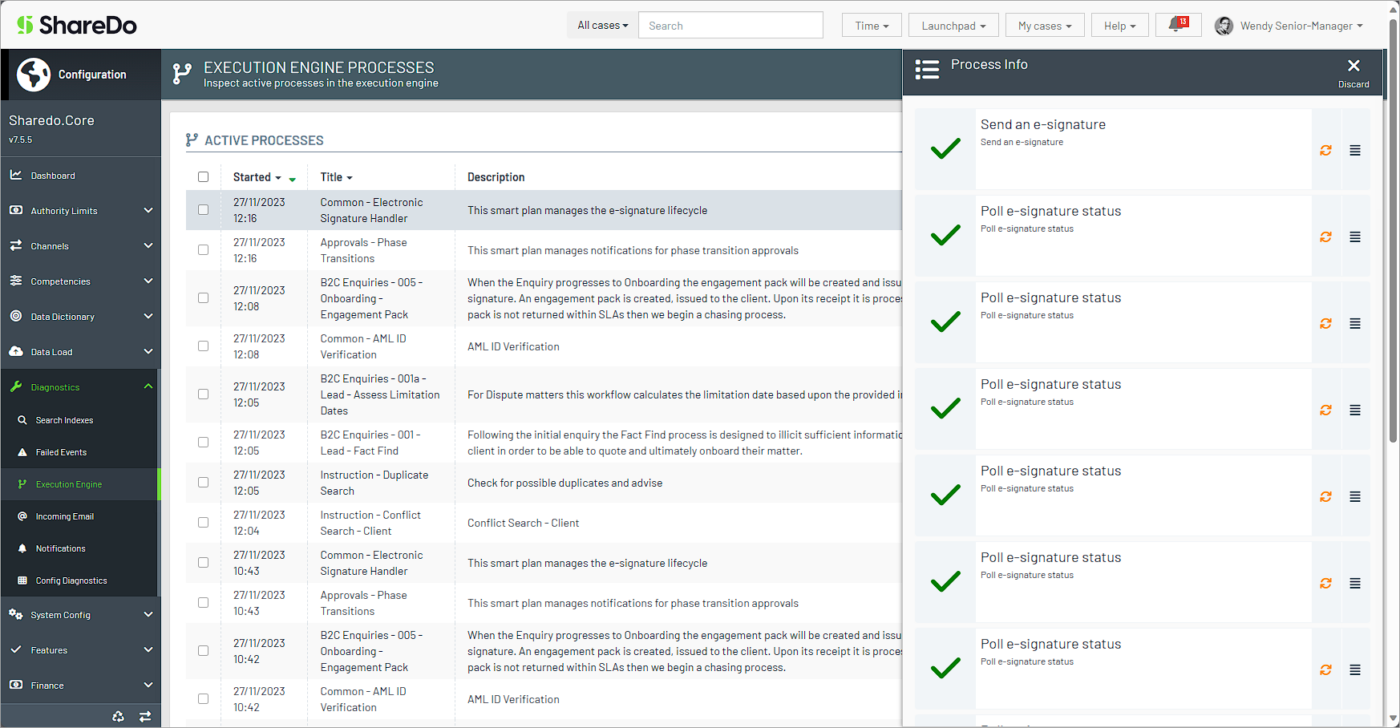Discard the Process Info panel
This screenshot has width=1400, height=728.
point(1354,72)
